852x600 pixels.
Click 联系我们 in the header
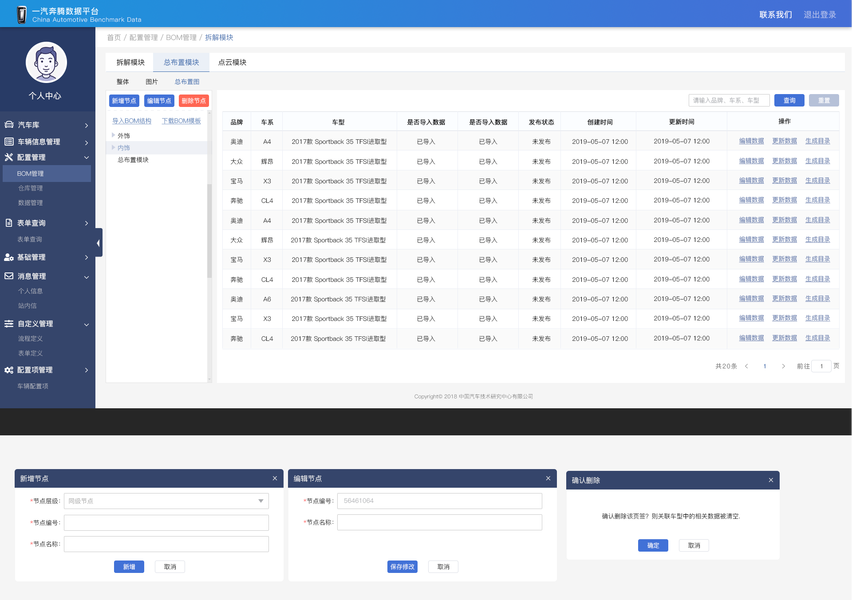(775, 15)
